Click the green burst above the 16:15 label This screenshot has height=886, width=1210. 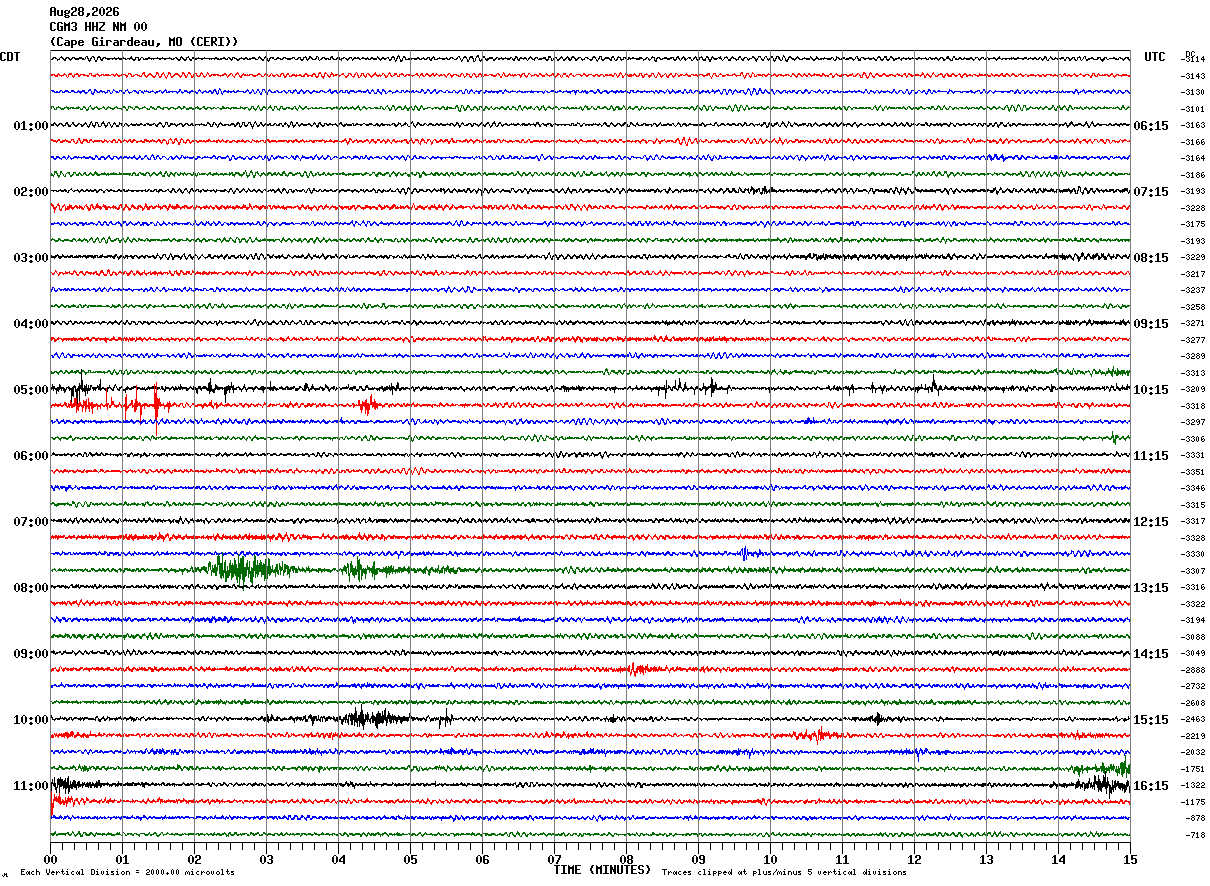point(1100,768)
